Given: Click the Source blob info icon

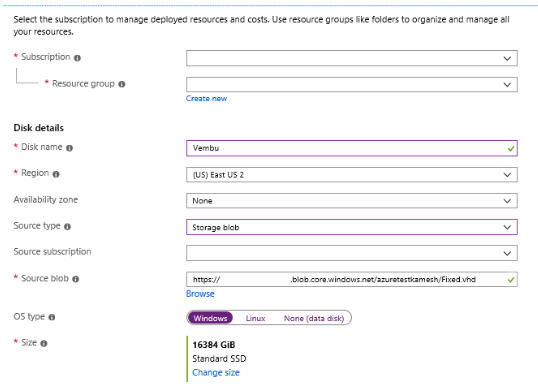Looking at the screenshot, I should pyautogui.click(x=76, y=279).
